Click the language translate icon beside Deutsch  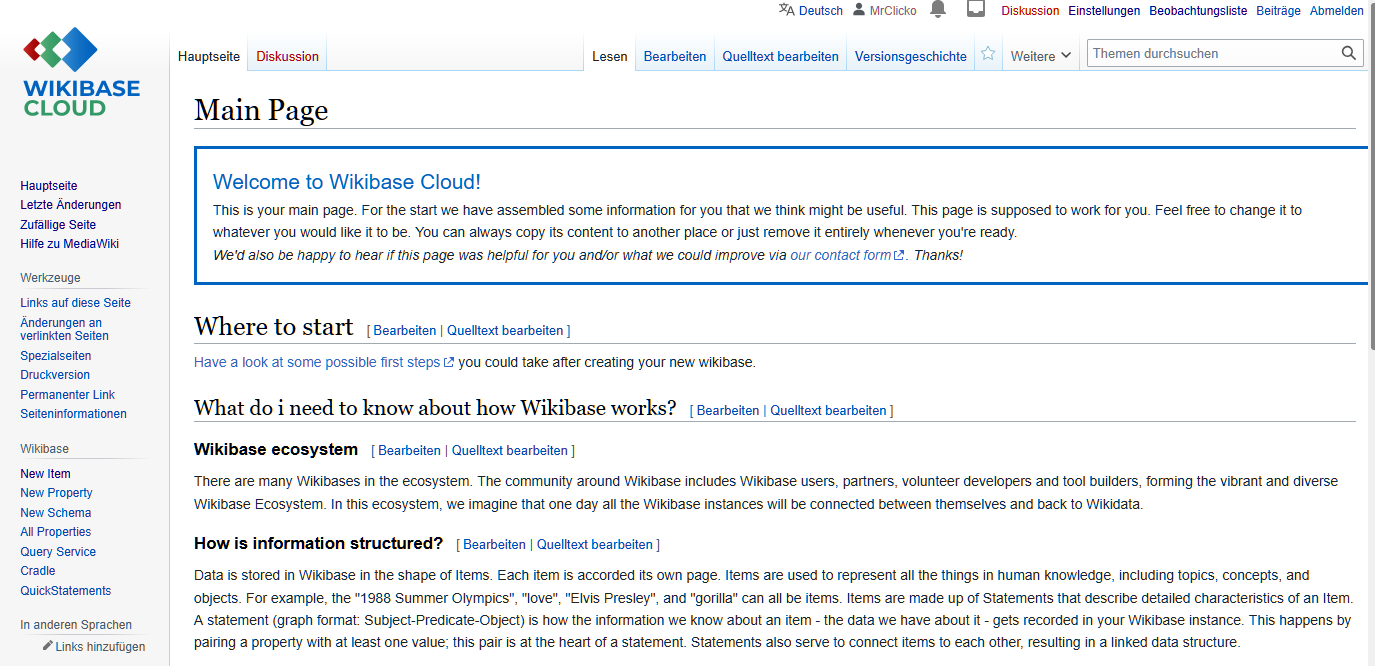click(787, 10)
